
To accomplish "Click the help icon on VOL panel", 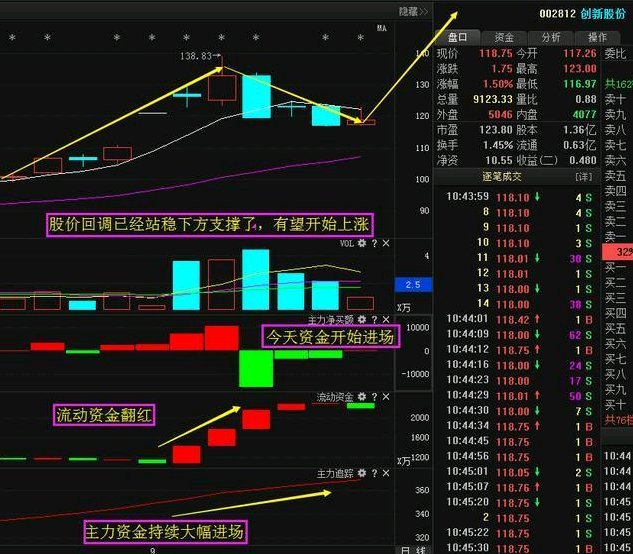I will pyautogui.click(x=374, y=243).
